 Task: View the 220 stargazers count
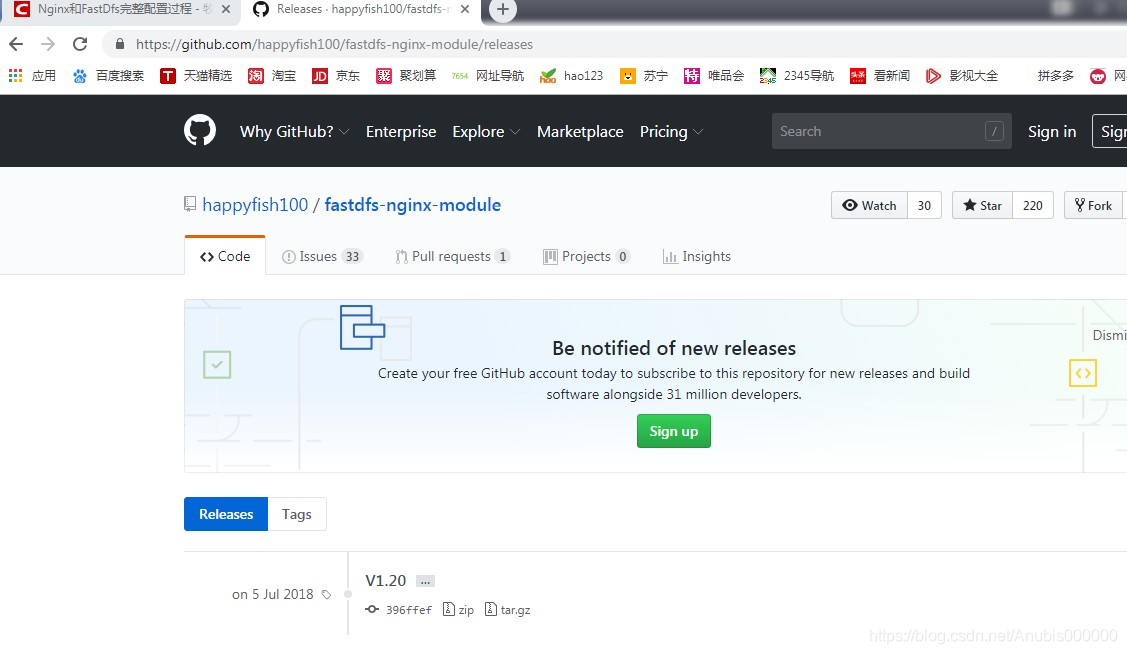1033,206
